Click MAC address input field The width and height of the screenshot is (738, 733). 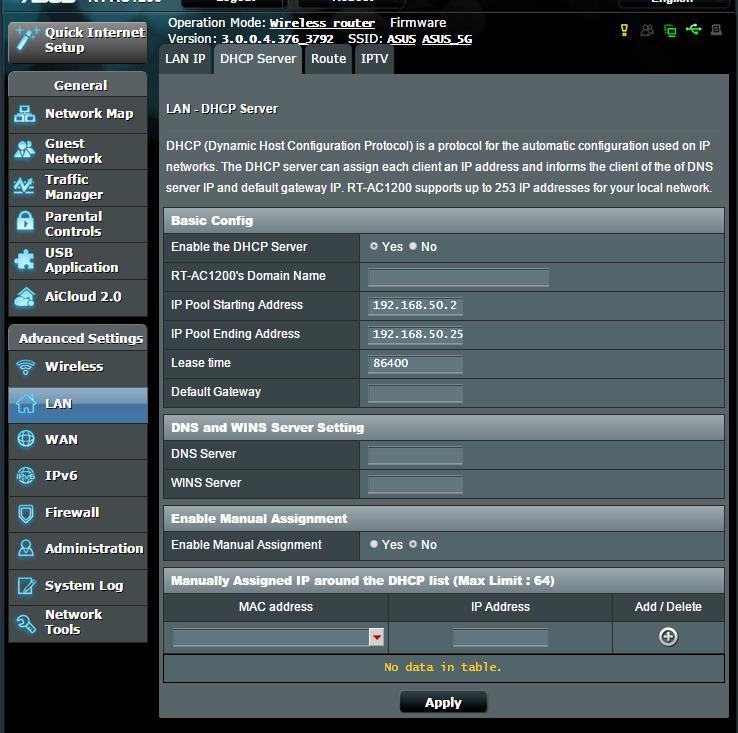[x=271, y=637]
